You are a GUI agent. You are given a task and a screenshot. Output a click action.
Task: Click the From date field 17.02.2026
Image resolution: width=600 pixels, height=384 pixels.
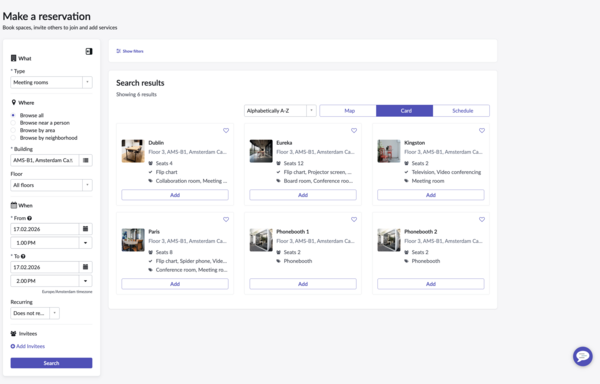(x=44, y=229)
